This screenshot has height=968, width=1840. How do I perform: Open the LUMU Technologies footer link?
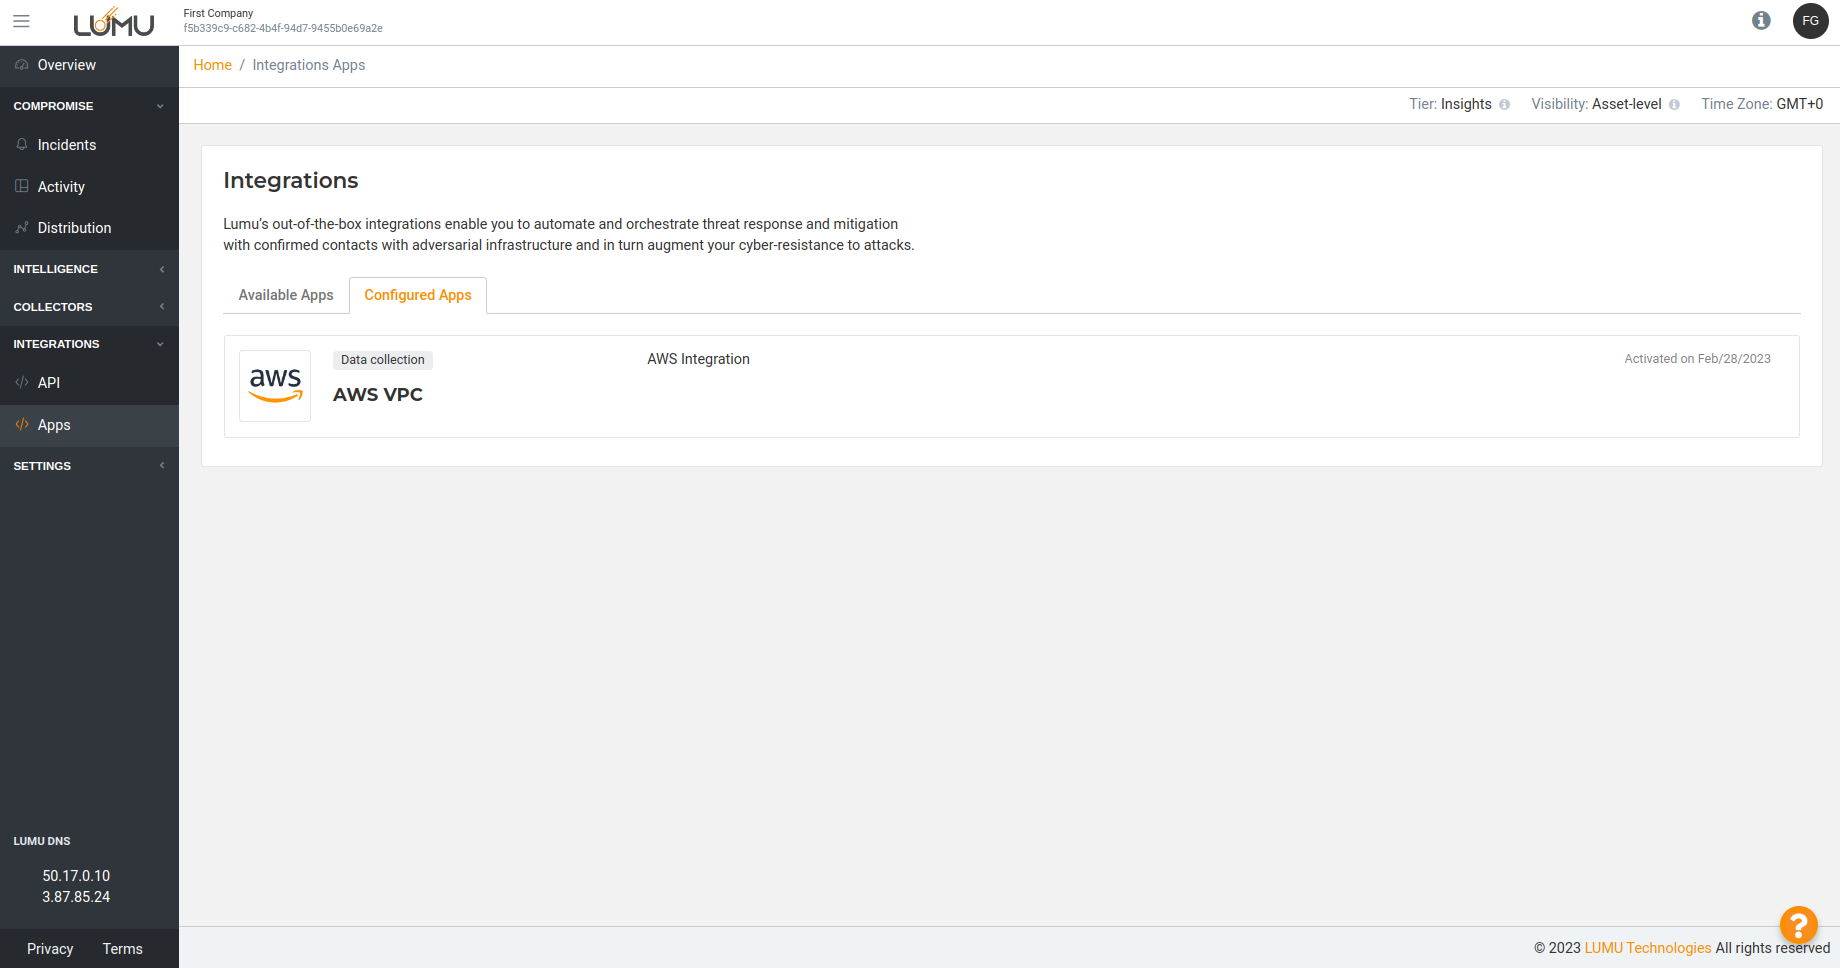[x=1647, y=948]
